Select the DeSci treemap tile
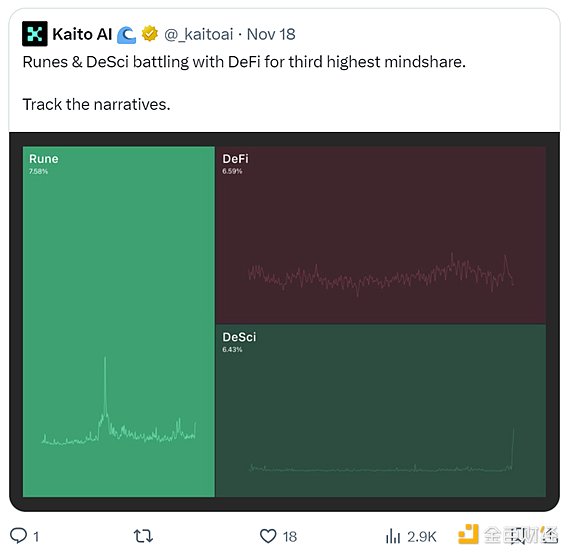The height and width of the screenshot is (555, 569). (x=381, y=411)
